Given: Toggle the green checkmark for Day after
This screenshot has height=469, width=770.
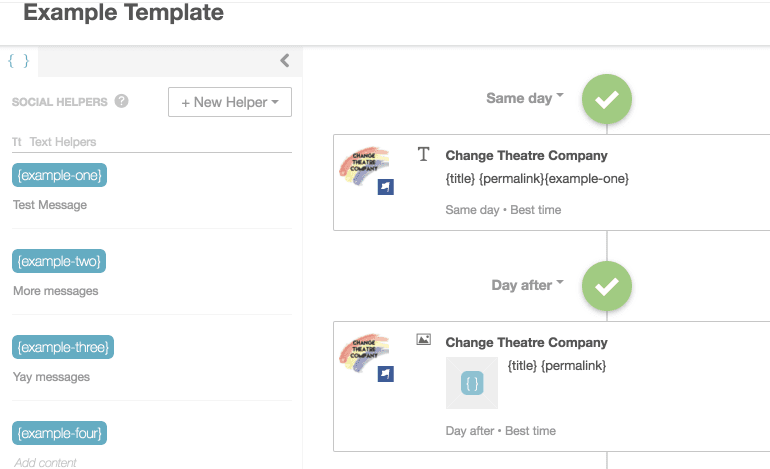Looking at the screenshot, I should [x=606, y=286].
